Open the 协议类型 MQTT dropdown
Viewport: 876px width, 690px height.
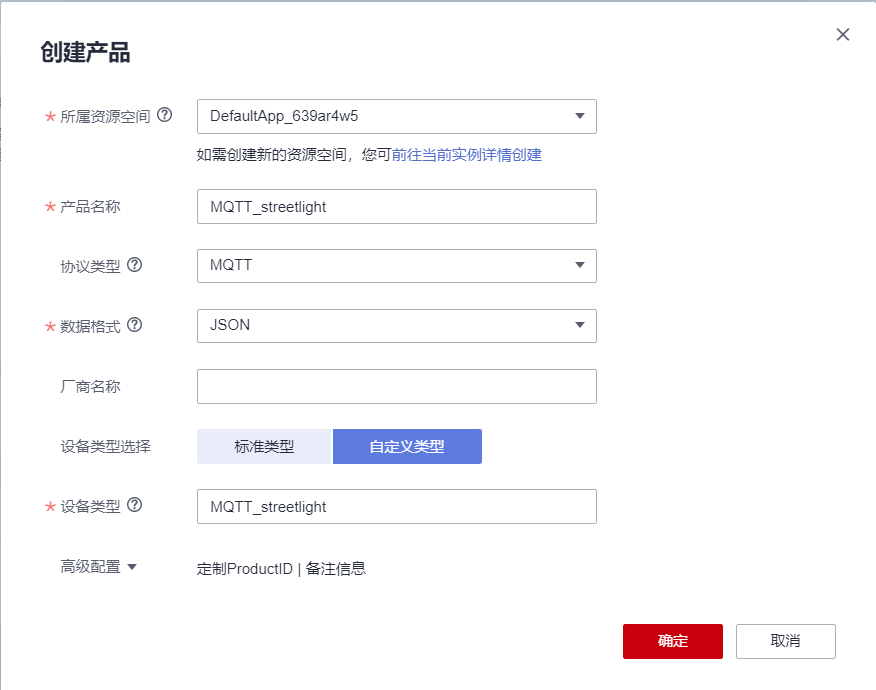pos(396,266)
